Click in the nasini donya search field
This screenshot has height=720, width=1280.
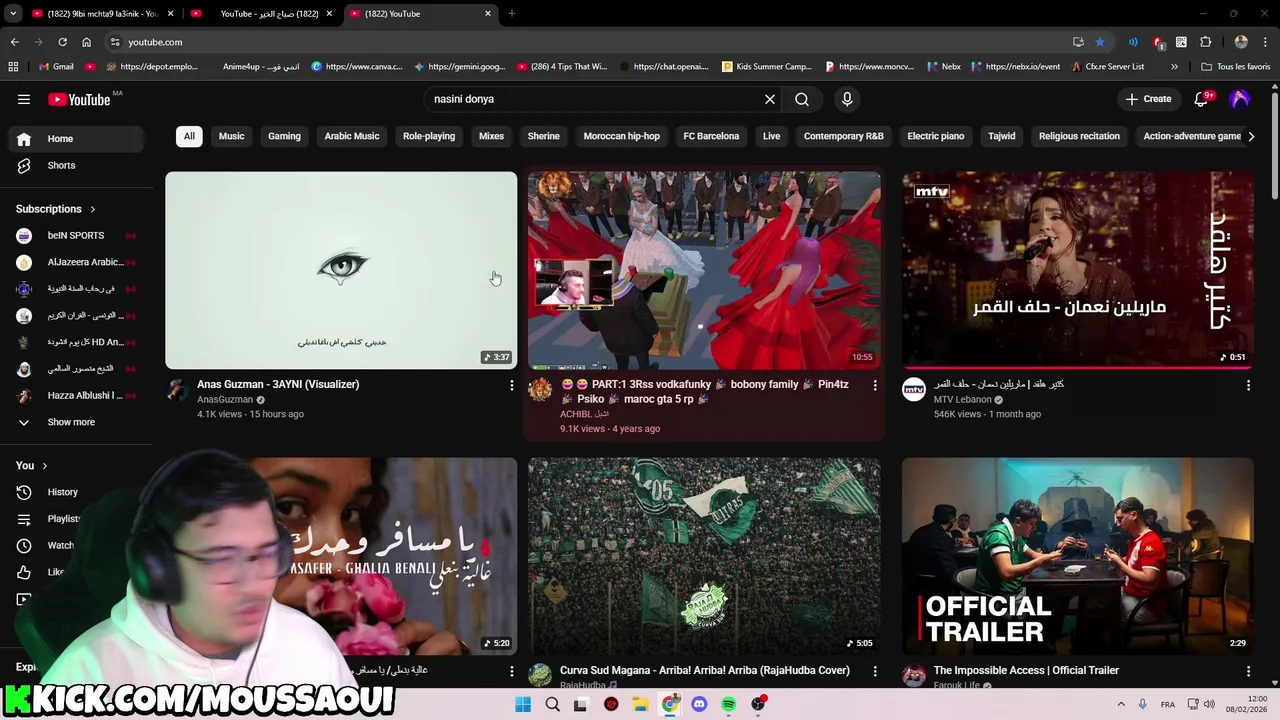(x=594, y=99)
